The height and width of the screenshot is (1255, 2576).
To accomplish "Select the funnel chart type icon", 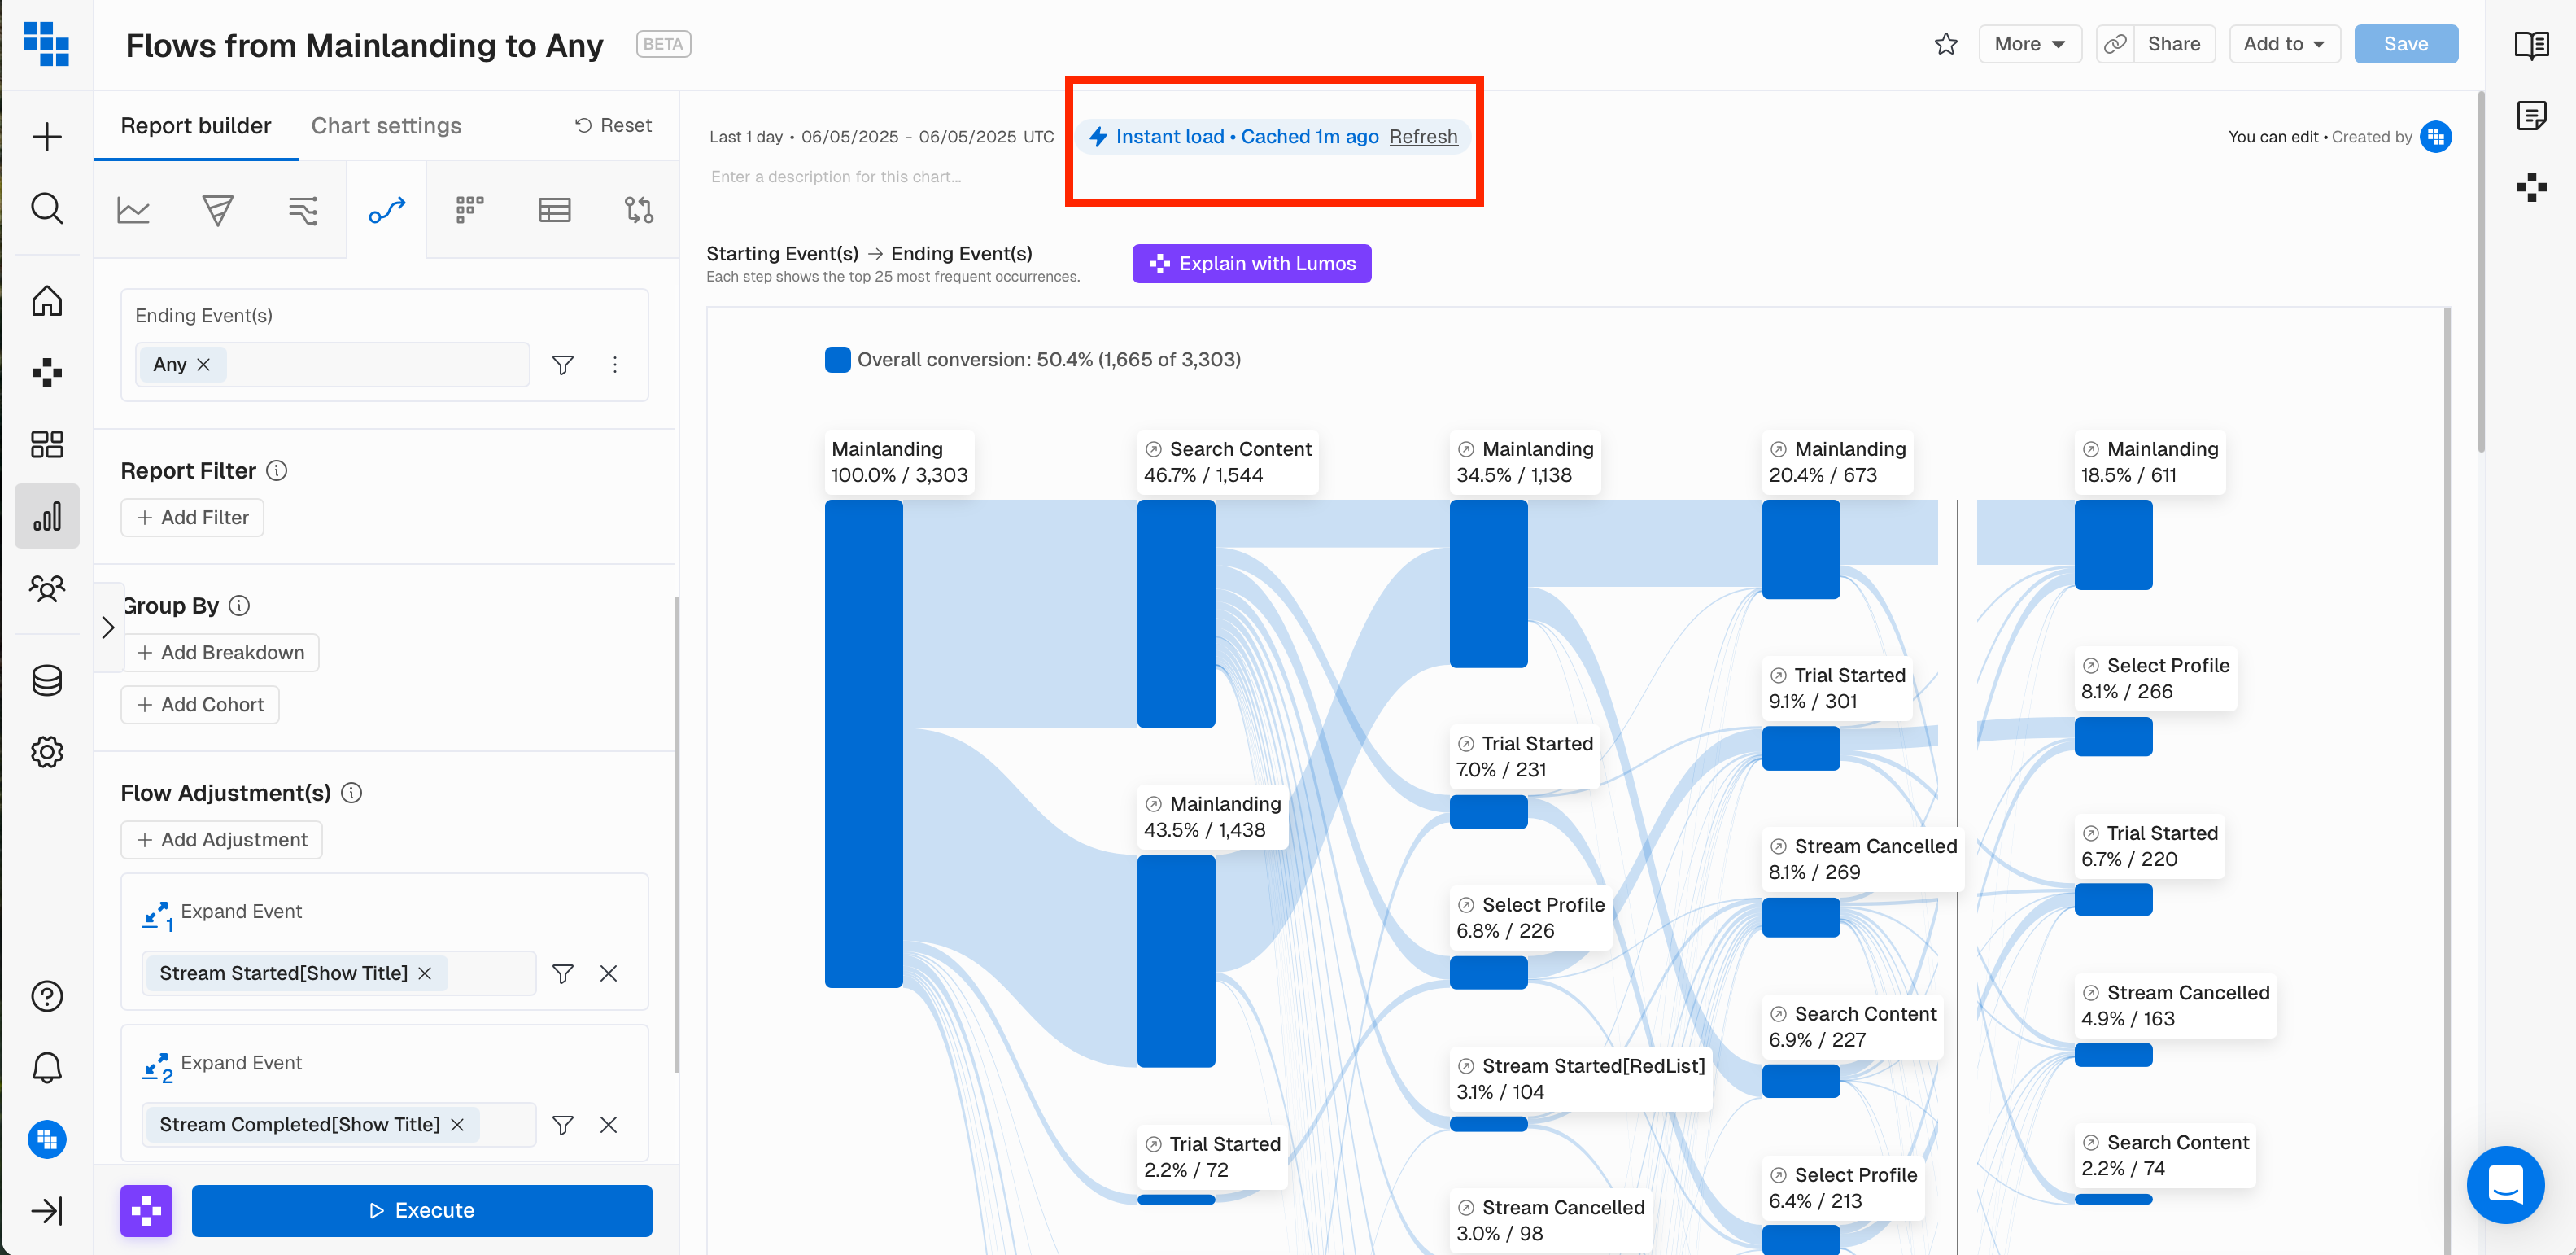I will tap(217, 210).
